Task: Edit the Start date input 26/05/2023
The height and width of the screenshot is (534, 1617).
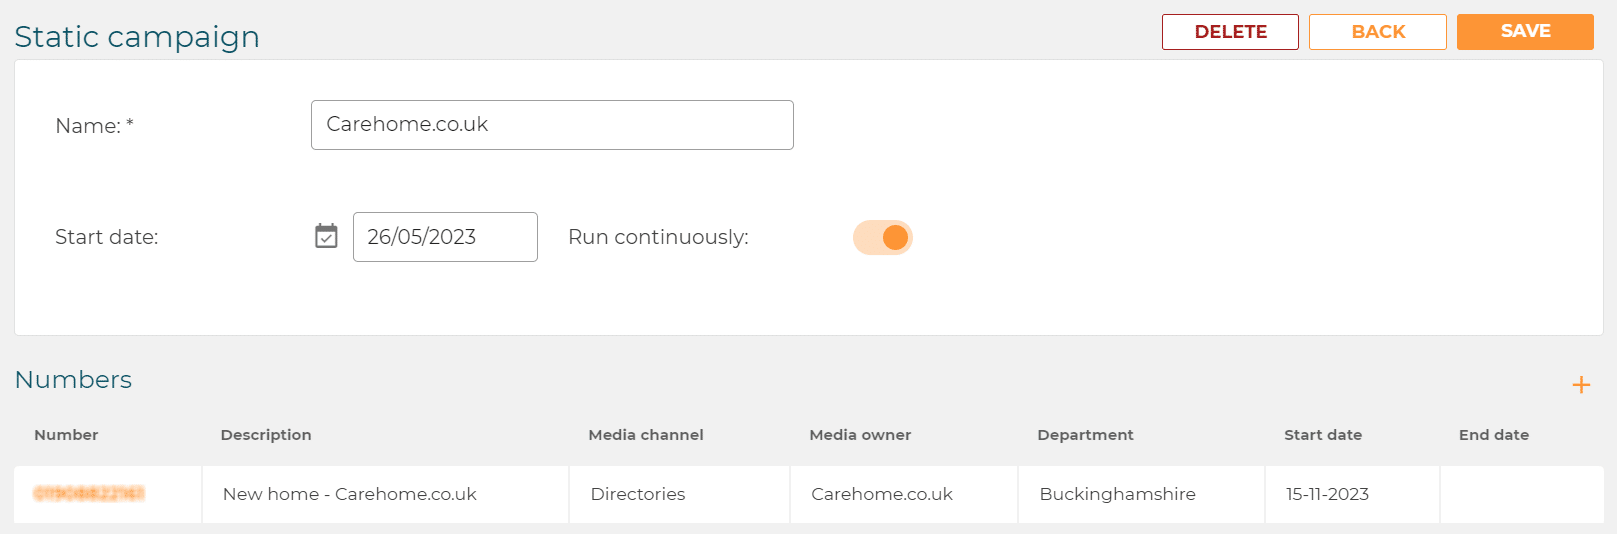Action: [x=445, y=237]
